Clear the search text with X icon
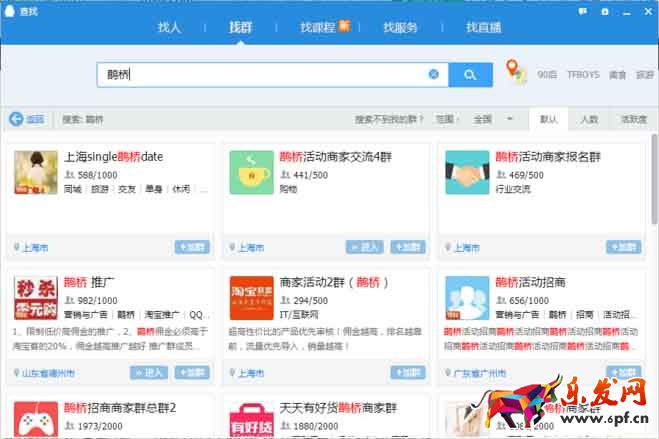 (433, 74)
